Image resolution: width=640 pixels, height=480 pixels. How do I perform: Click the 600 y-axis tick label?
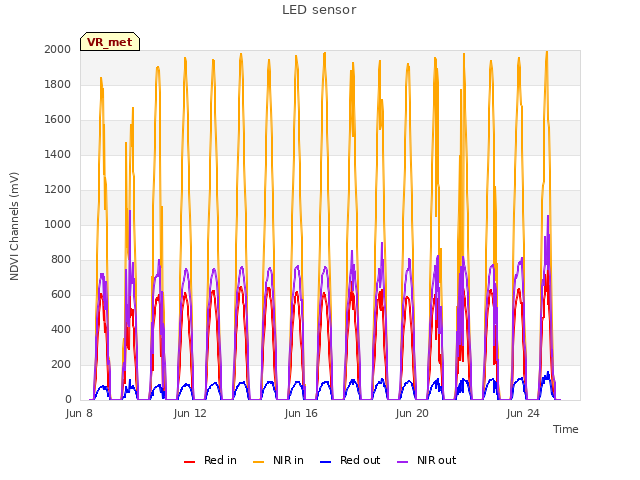point(61,295)
